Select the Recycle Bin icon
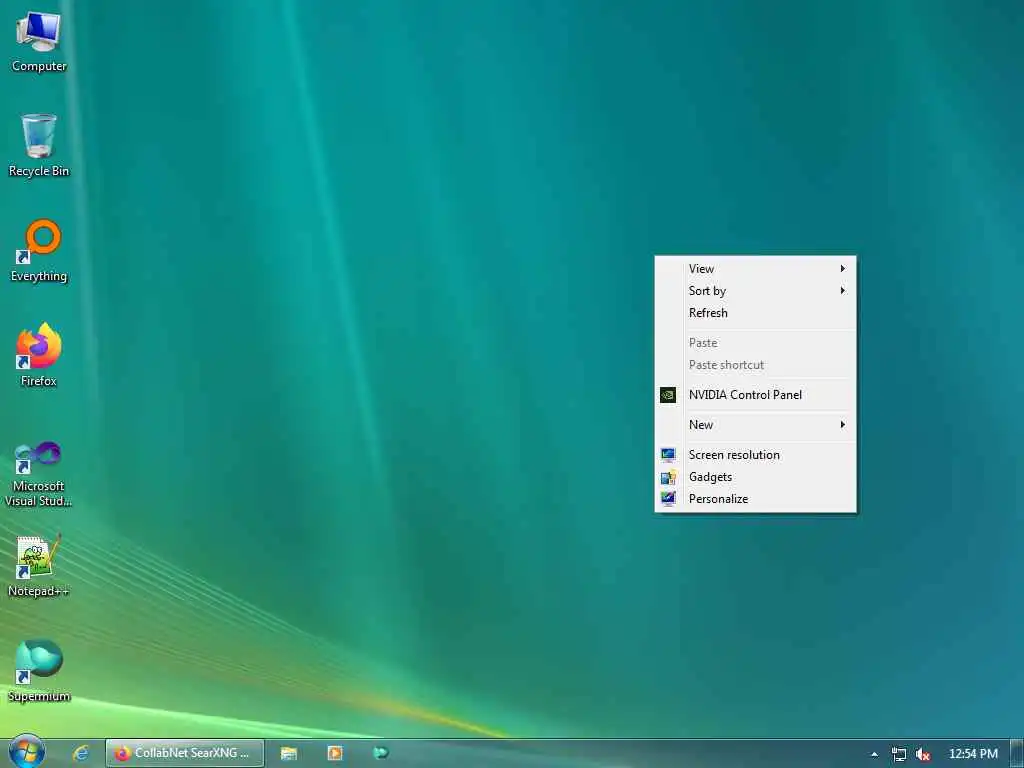This screenshot has height=768, width=1024. (x=39, y=146)
